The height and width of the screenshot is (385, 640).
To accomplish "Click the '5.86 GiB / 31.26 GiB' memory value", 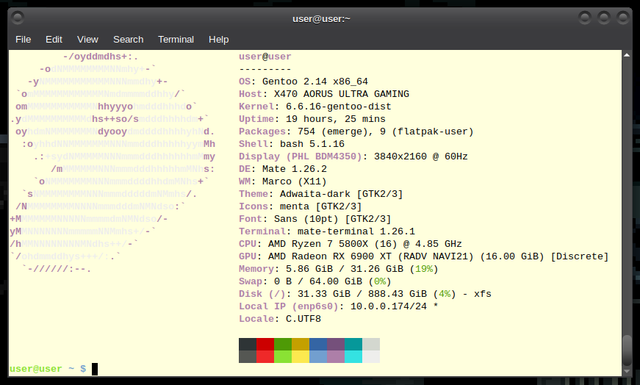I will click(x=344, y=269).
